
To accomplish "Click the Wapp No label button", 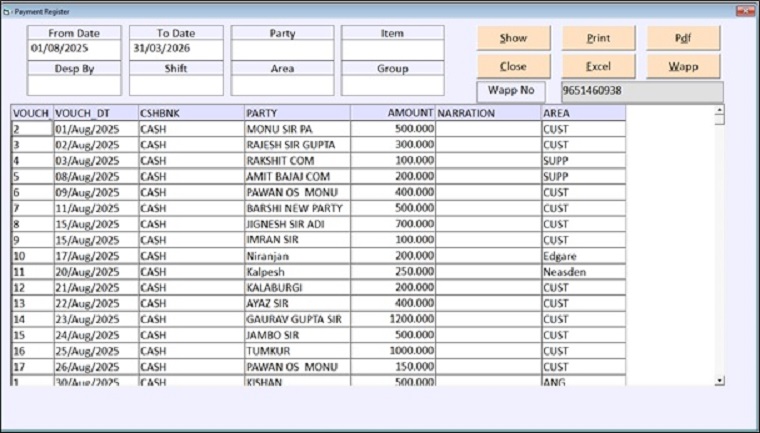I will click(x=511, y=91).
